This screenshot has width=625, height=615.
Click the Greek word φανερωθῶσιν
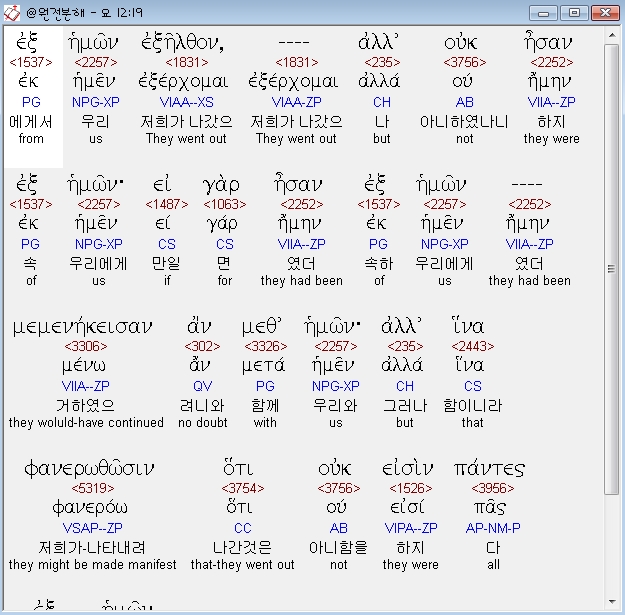click(89, 469)
